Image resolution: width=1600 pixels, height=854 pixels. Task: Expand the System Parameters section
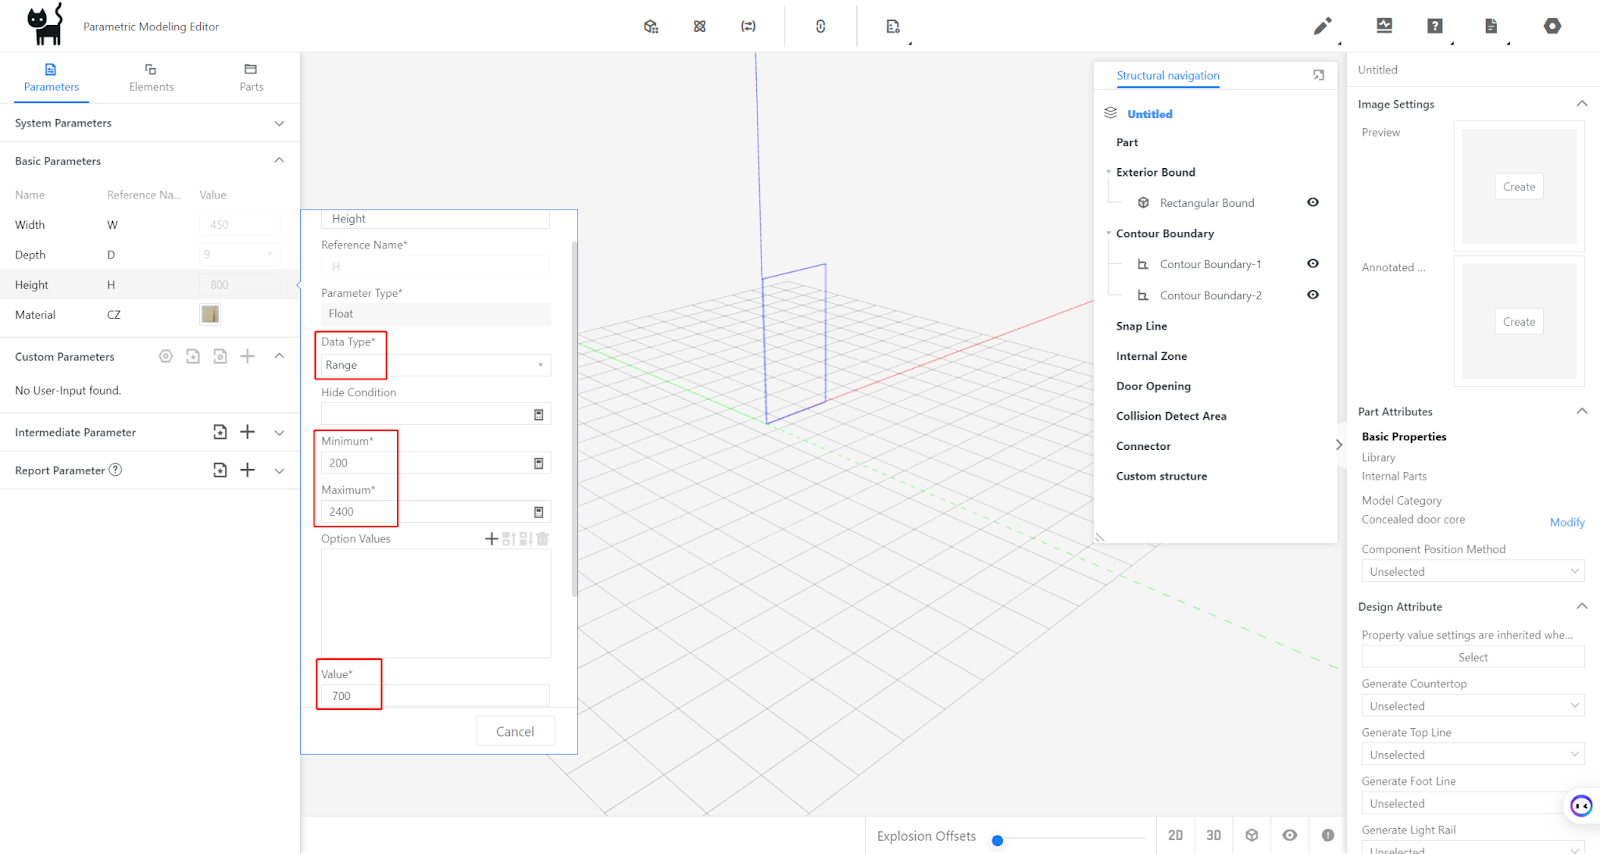[x=279, y=123]
